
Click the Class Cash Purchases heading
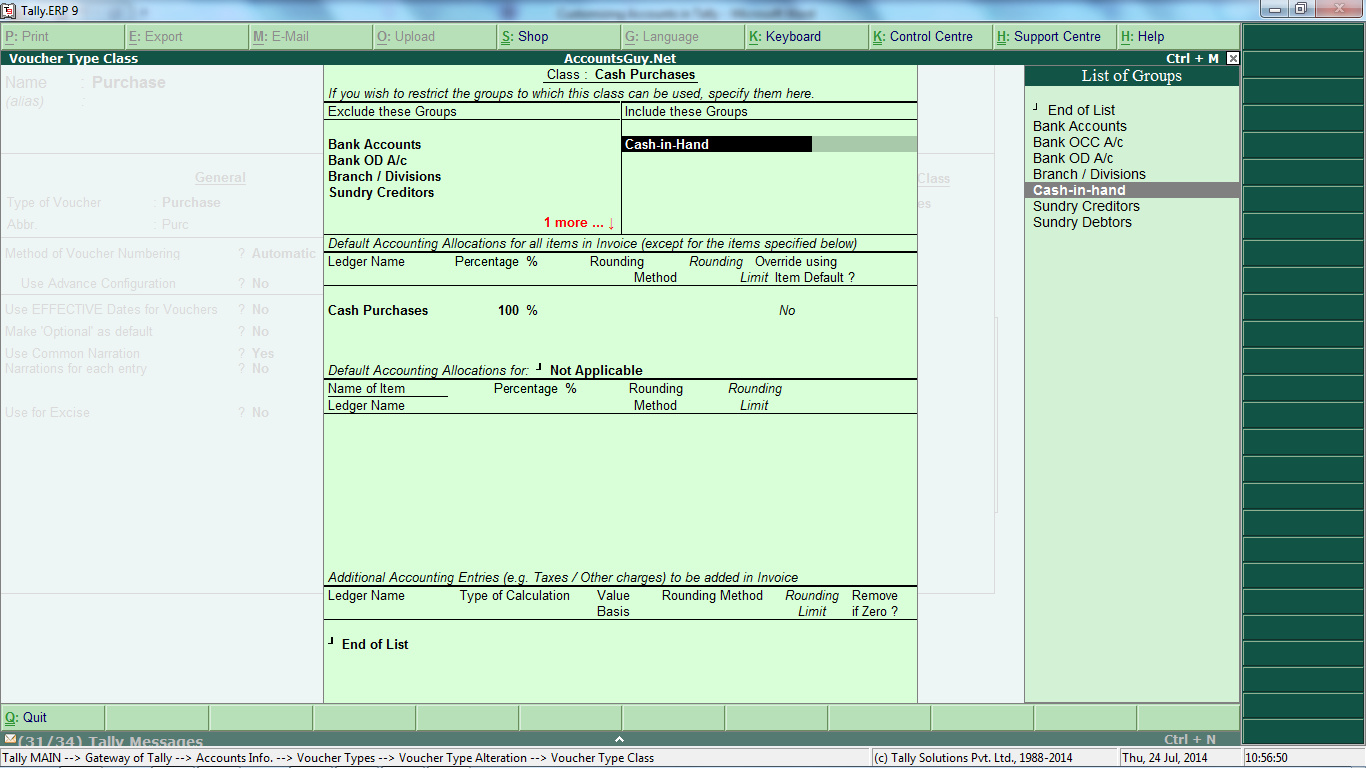point(621,75)
